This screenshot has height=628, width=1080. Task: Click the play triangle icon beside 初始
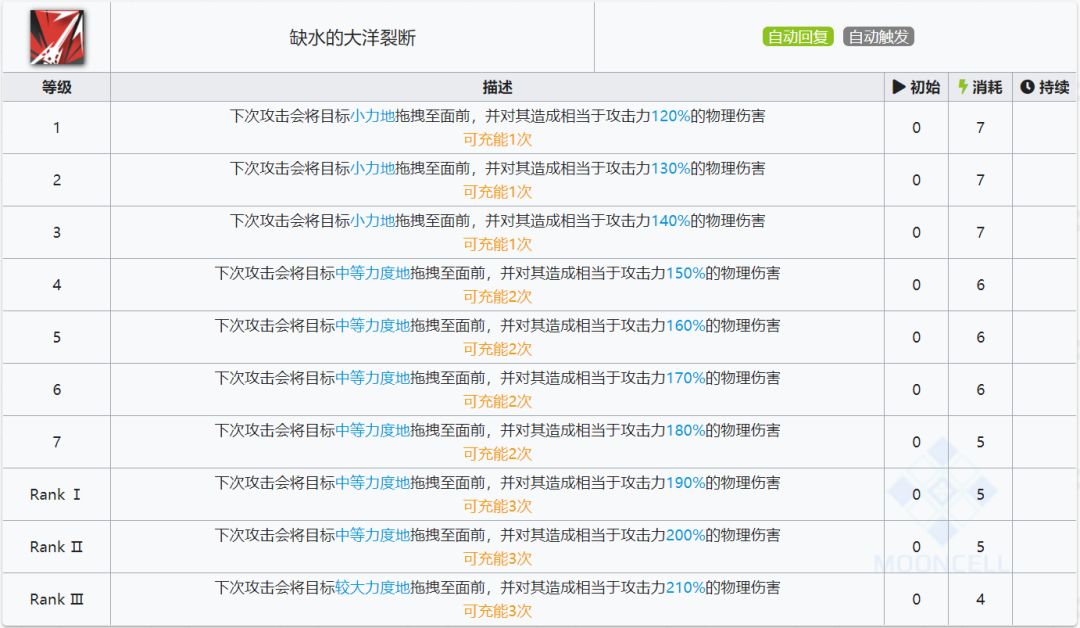899,87
